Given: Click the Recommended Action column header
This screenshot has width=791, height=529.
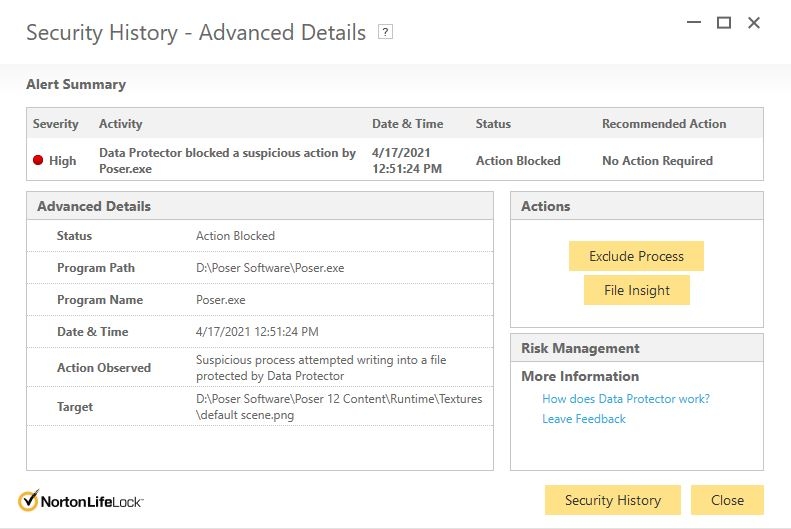Looking at the screenshot, I should 663,124.
